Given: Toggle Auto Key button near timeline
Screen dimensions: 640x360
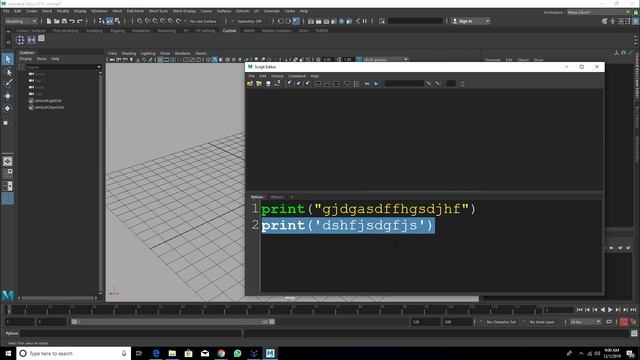Looking at the screenshot, I should click(x=623, y=322).
